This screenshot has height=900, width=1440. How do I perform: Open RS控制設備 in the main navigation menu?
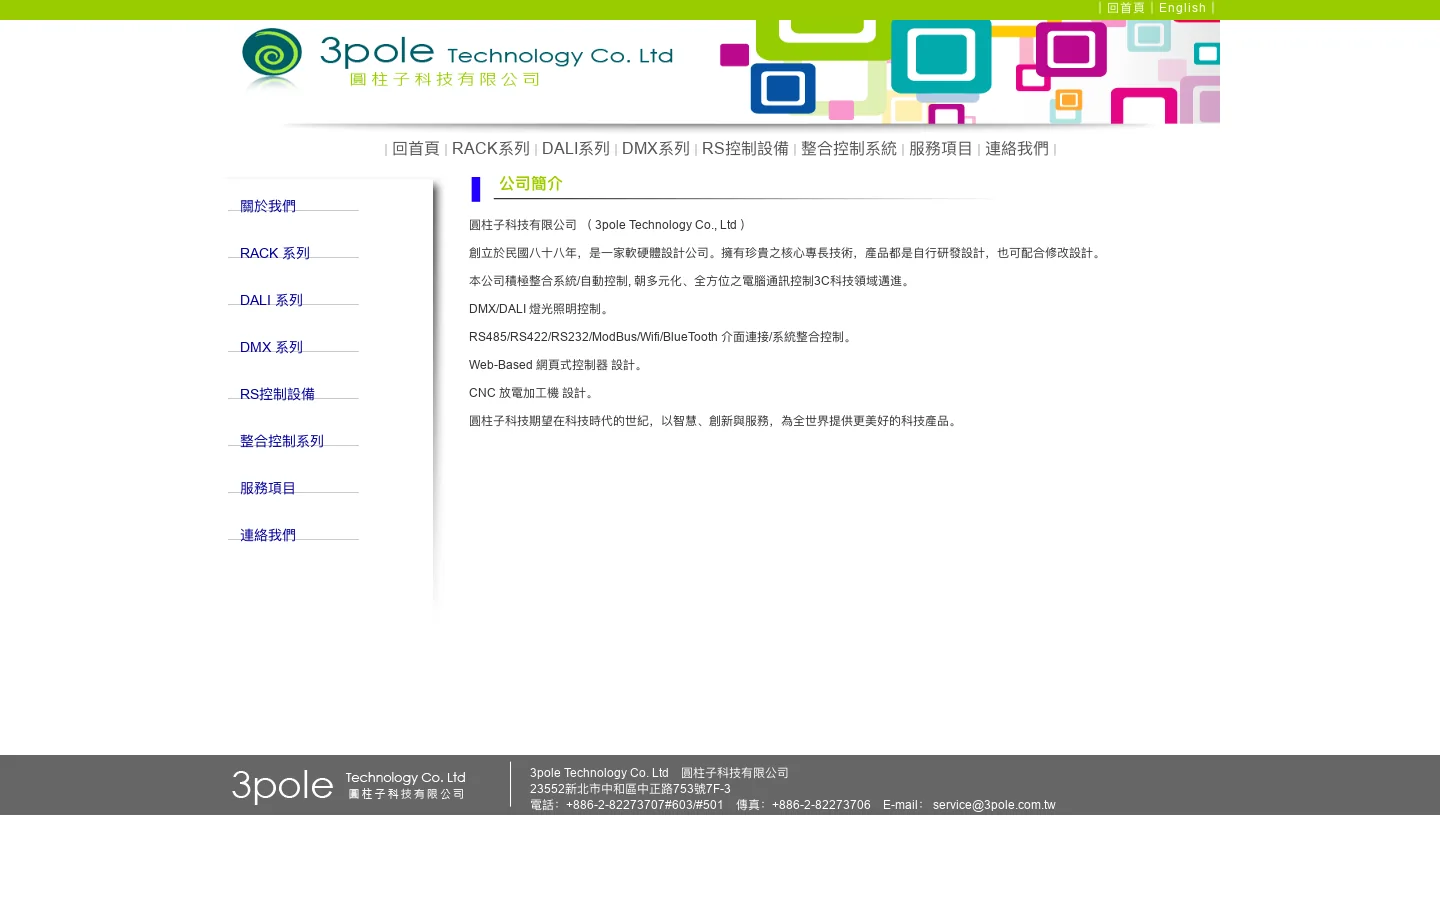(x=745, y=149)
